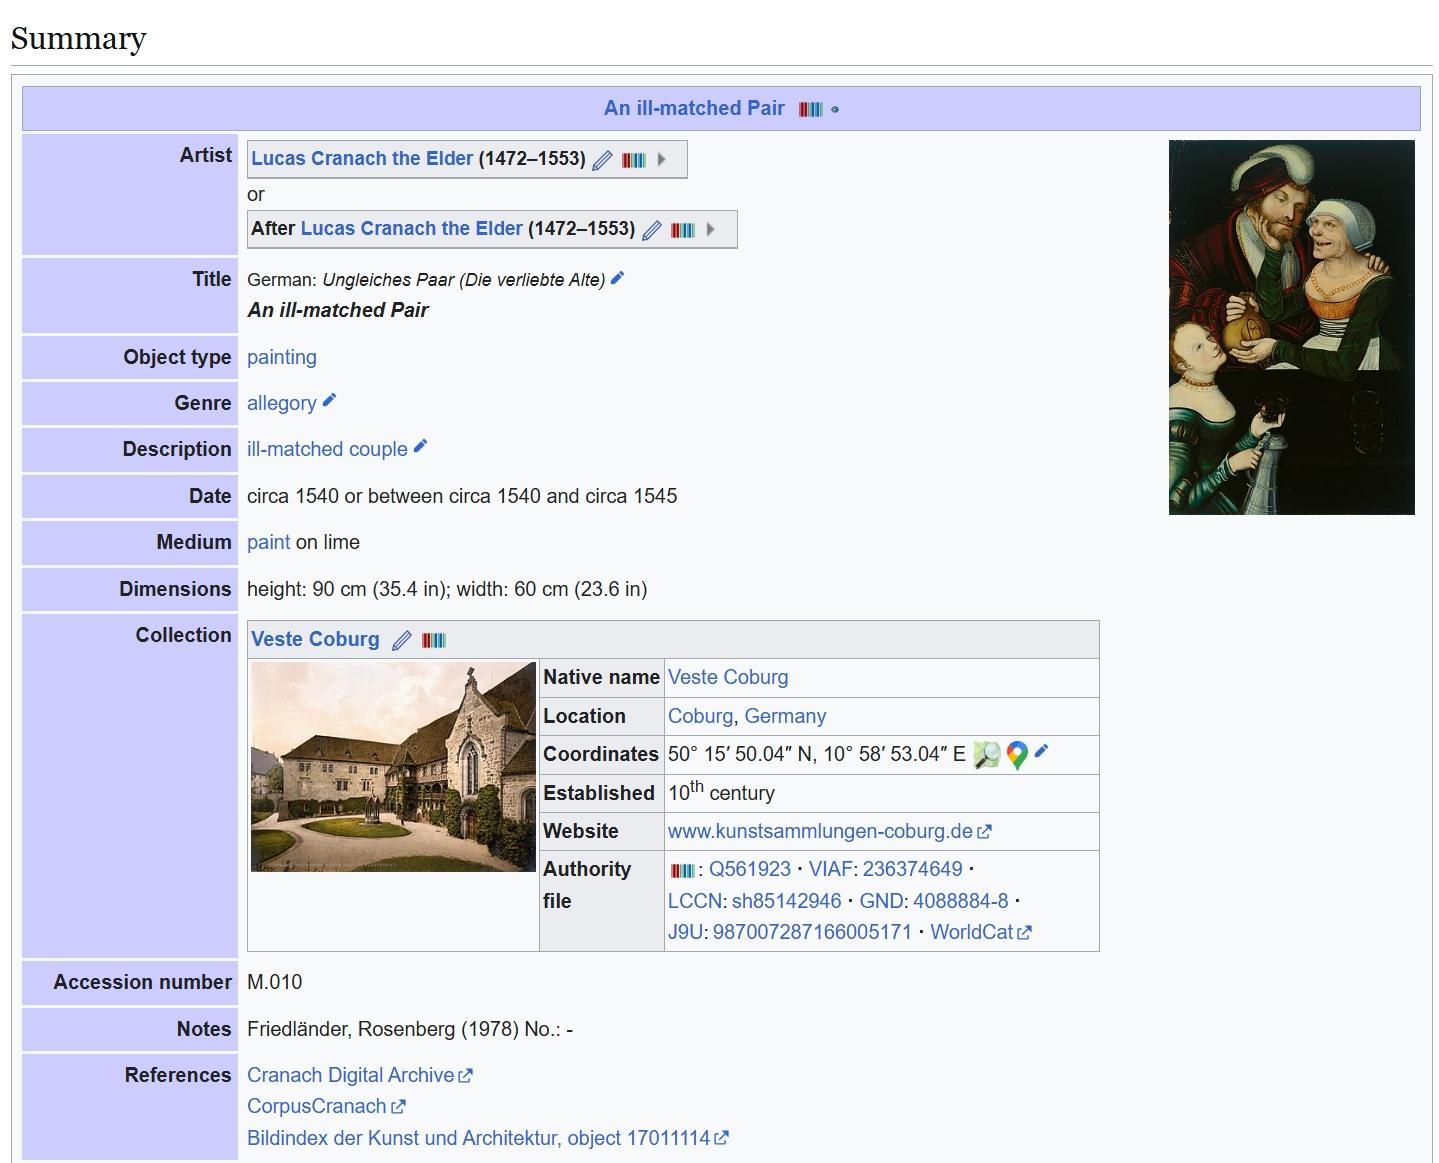Open the Veste Coburg building photo

point(393,766)
